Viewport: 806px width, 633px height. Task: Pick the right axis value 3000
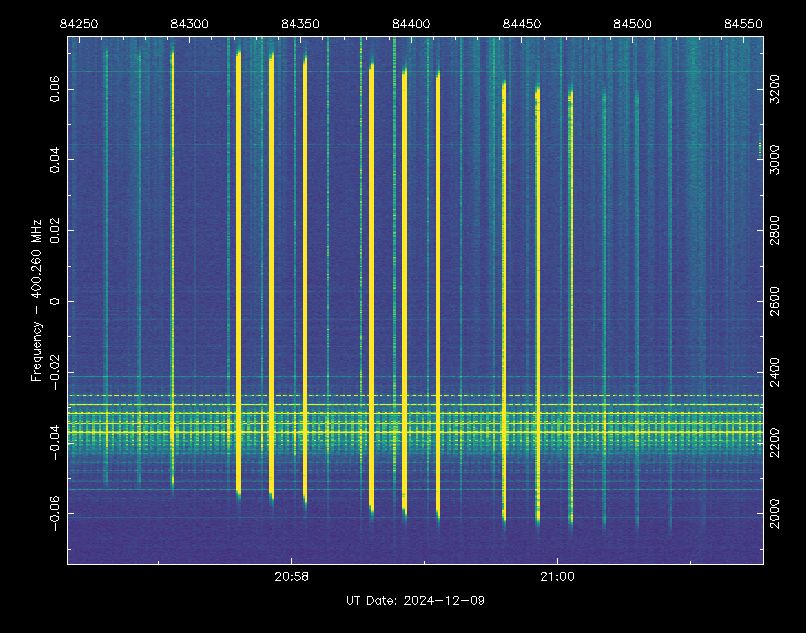point(775,159)
